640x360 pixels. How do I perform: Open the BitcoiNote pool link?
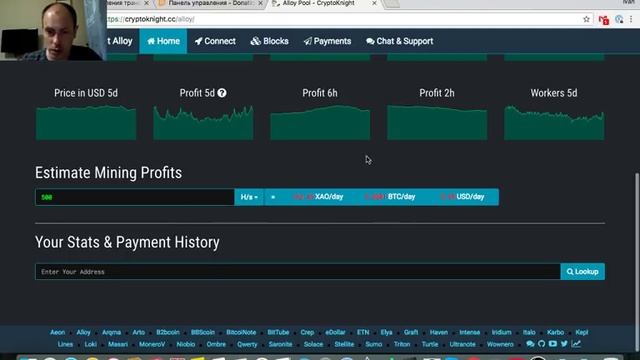[x=241, y=332]
